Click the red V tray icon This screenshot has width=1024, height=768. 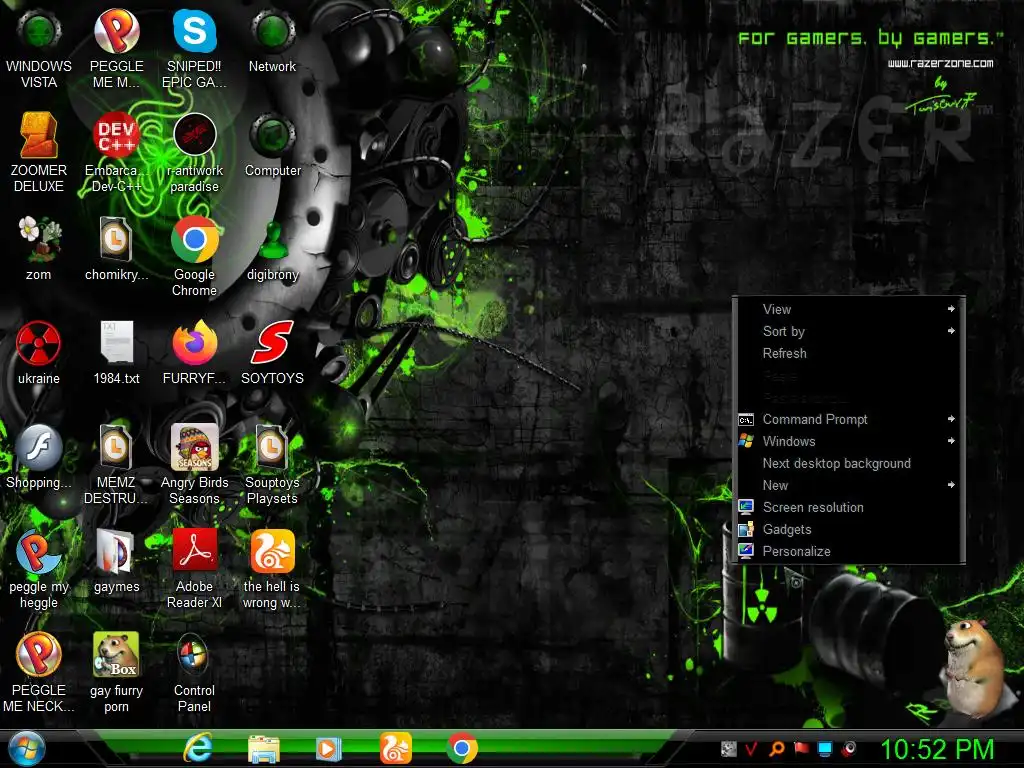[752, 748]
